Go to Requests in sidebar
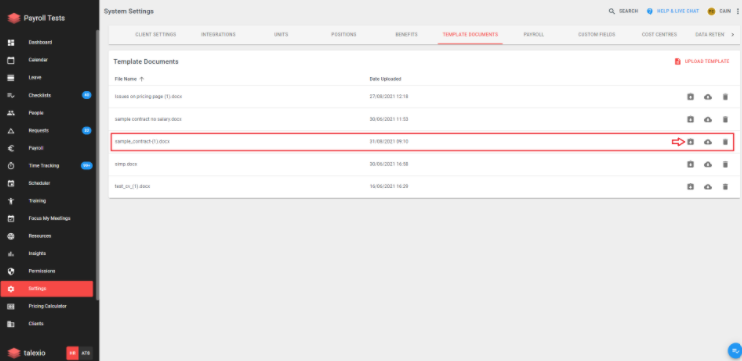The height and width of the screenshot is (361, 742). tap(38, 131)
